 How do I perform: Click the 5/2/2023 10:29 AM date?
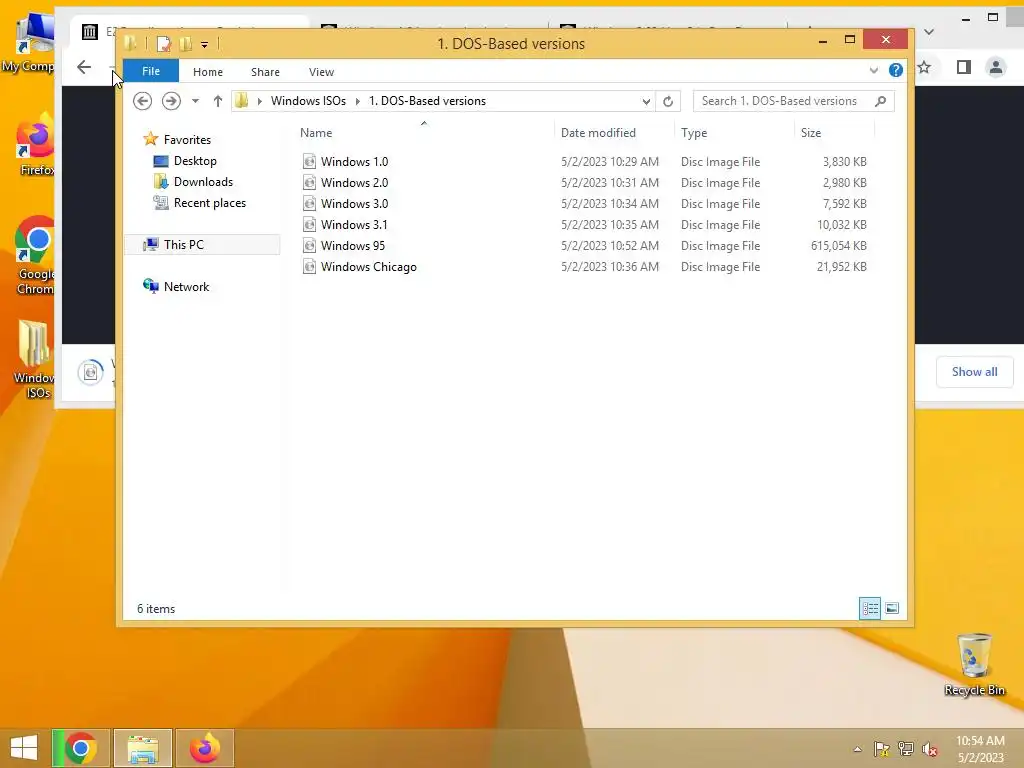(x=609, y=161)
